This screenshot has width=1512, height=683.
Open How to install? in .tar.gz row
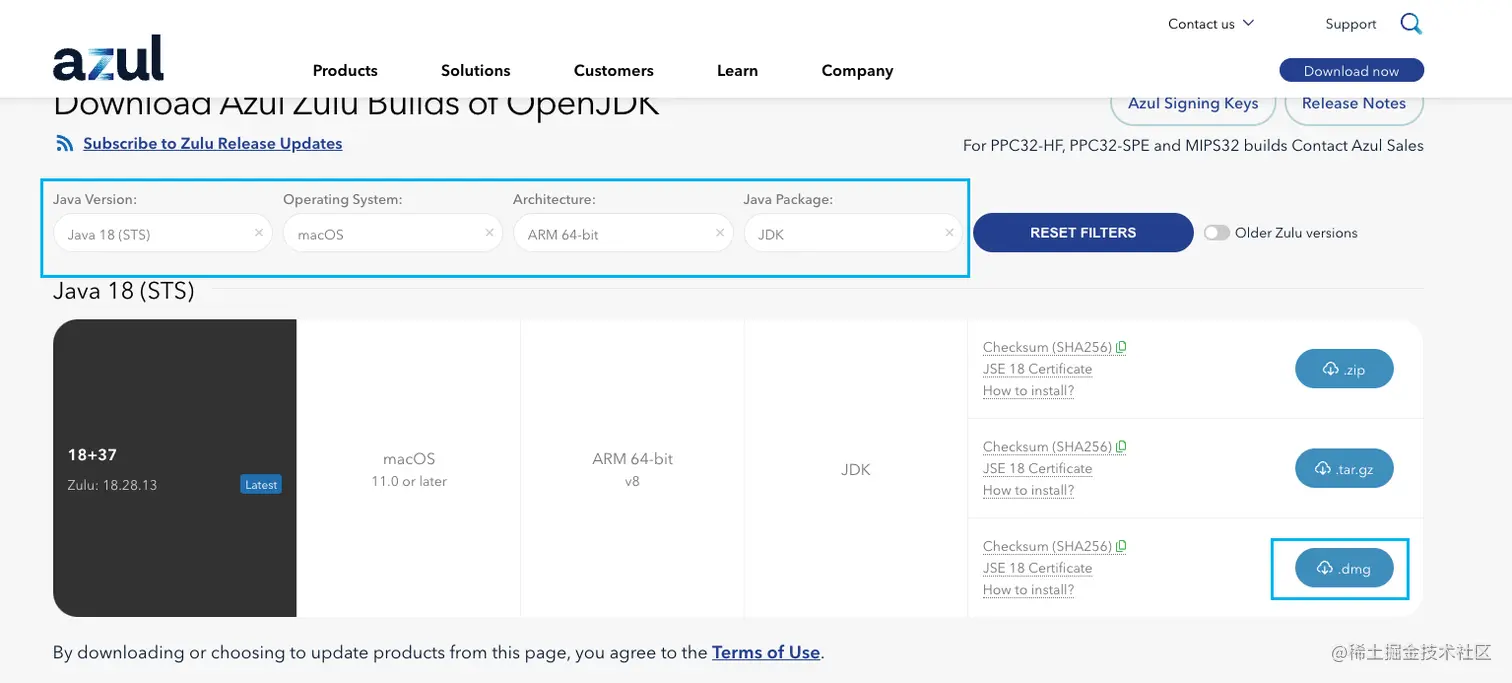1028,490
